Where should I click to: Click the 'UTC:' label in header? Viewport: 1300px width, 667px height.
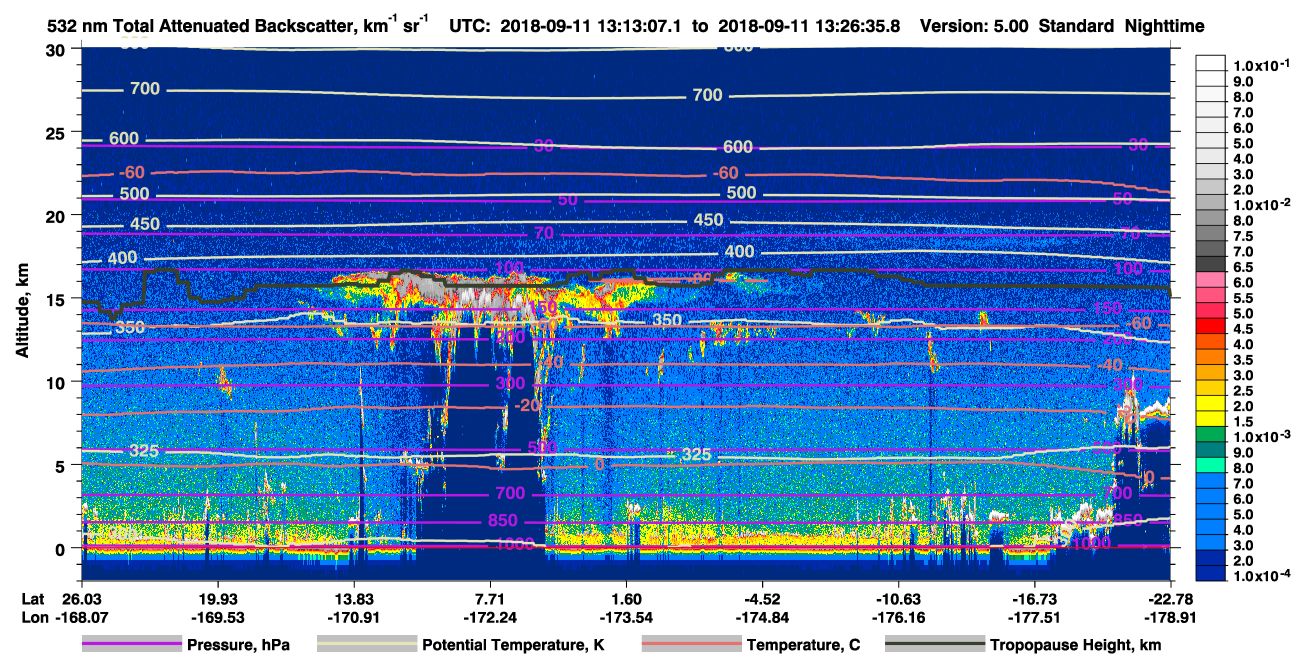pos(470,27)
